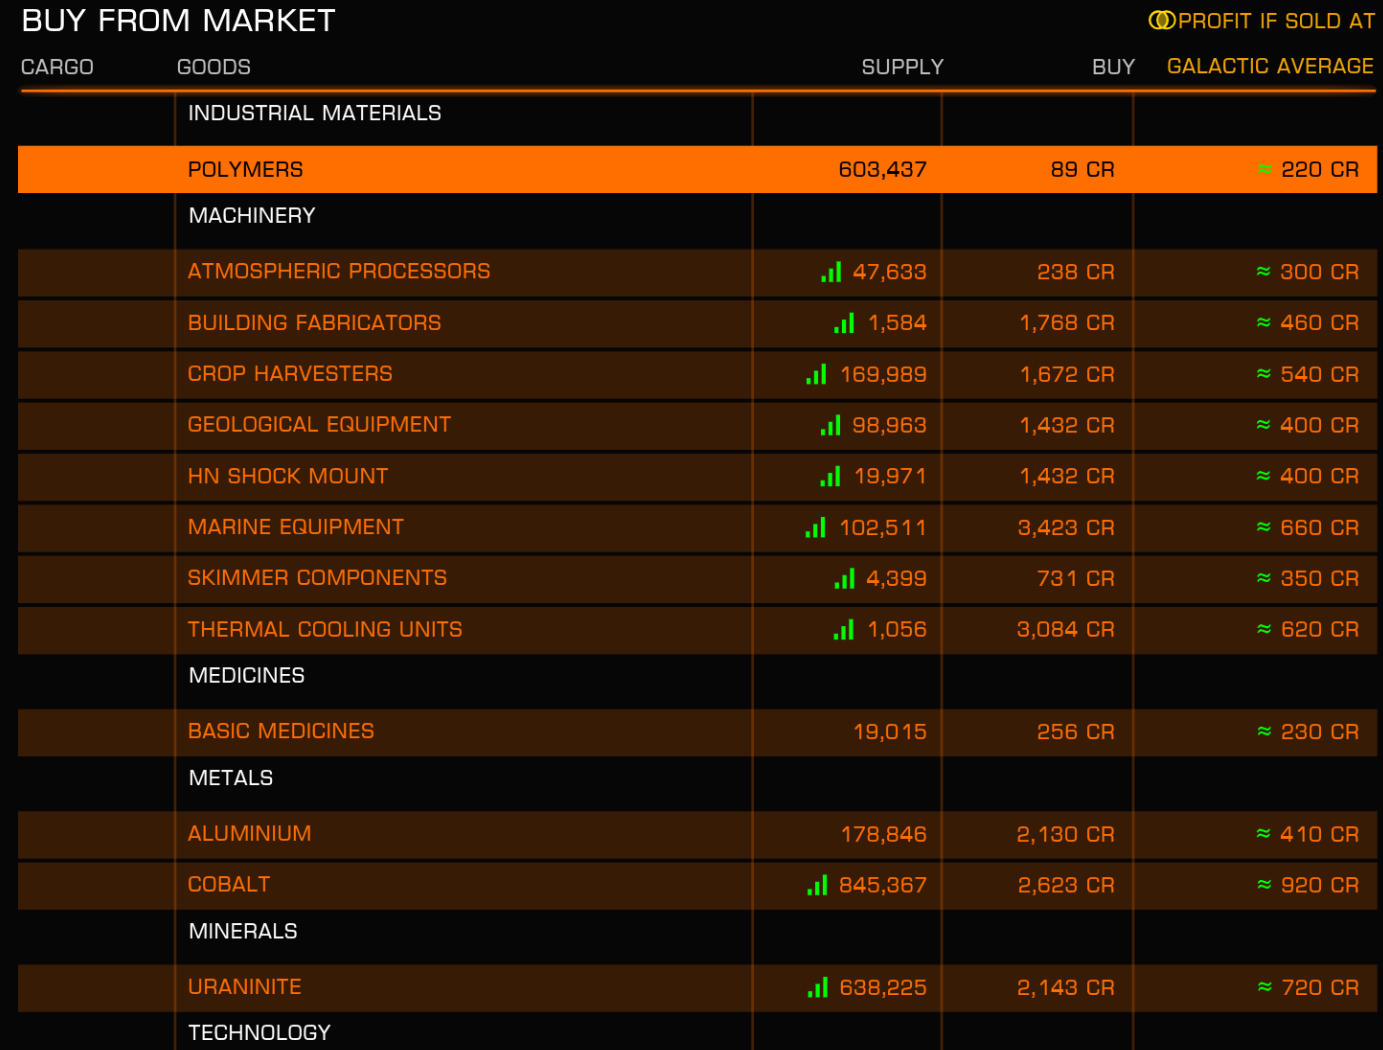Pick Cobalt from the Metals list
The width and height of the screenshot is (1383, 1050).
click(697, 885)
